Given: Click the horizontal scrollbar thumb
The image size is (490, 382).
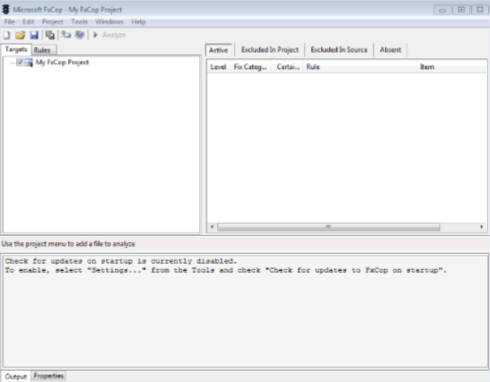Looking at the screenshot, I should (329, 227).
